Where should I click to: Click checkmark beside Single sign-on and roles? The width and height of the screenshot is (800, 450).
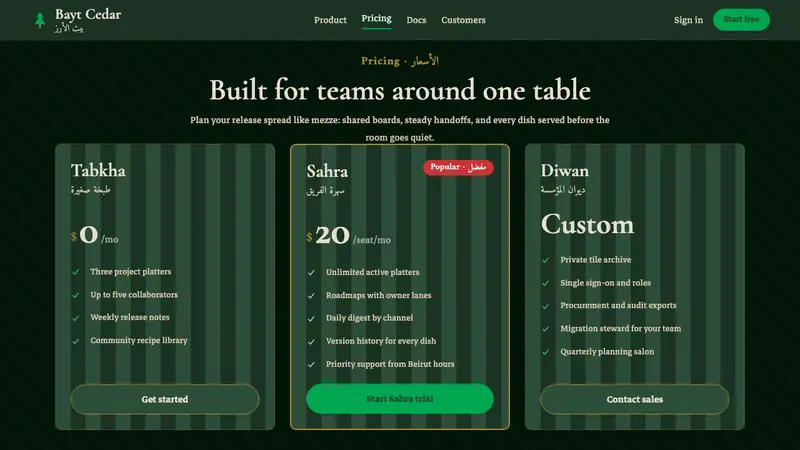[545, 283]
